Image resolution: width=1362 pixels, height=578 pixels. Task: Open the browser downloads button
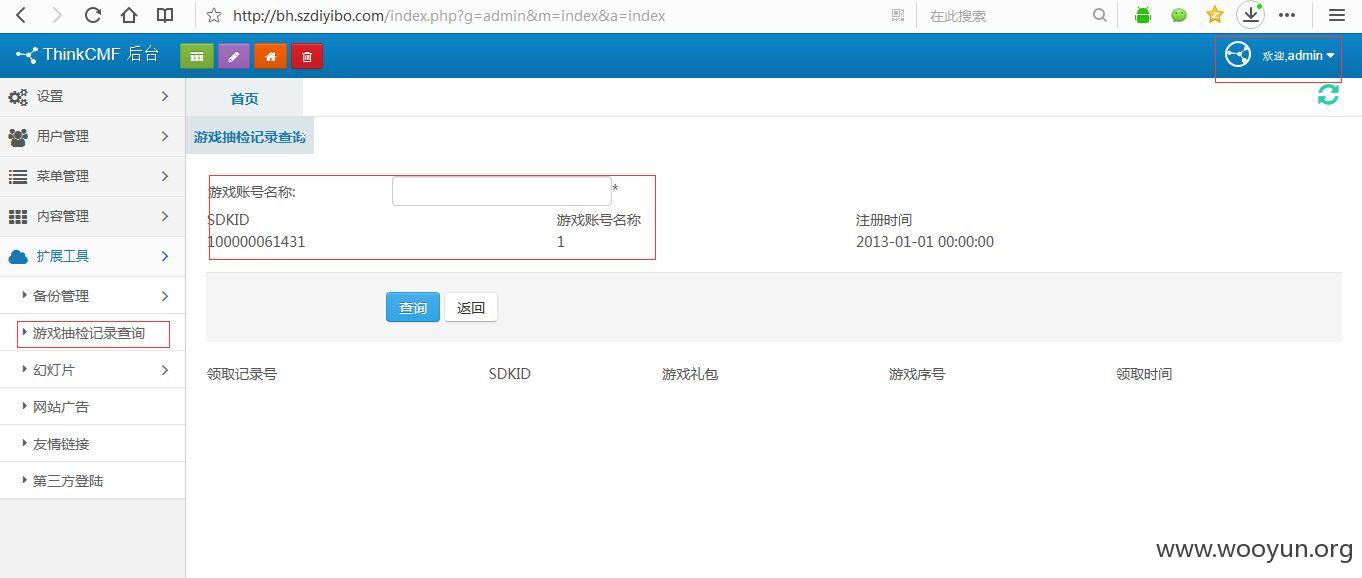pyautogui.click(x=1250, y=15)
